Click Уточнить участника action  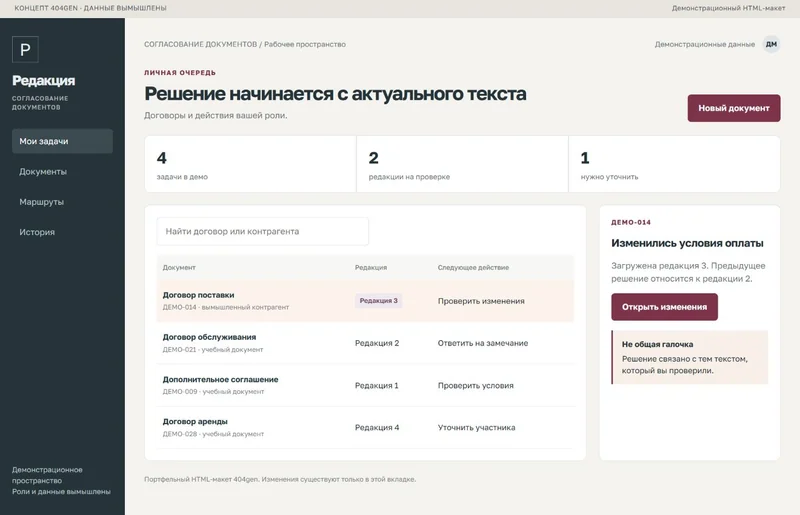(476, 428)
